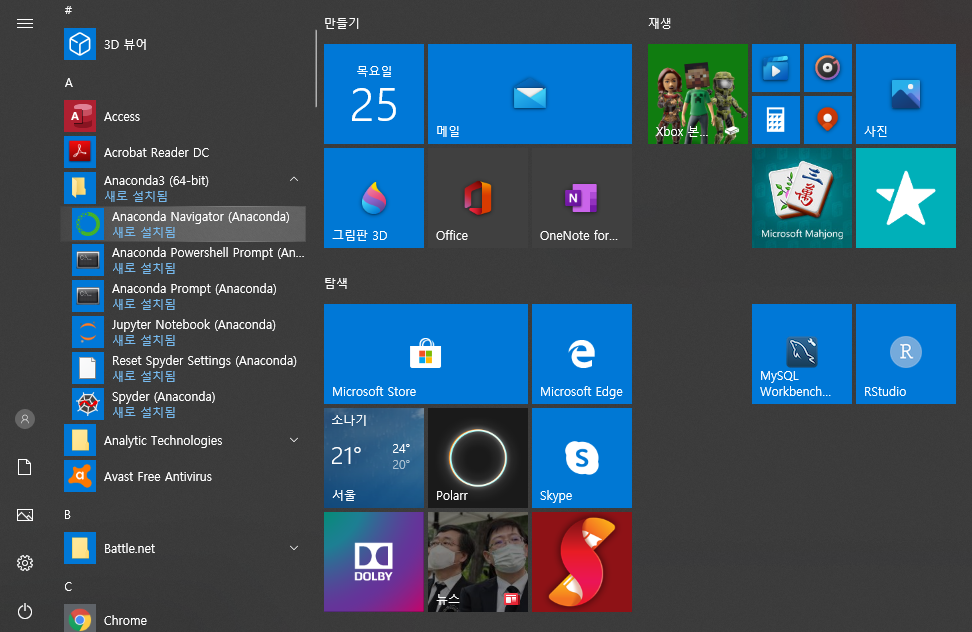
Task: Open the 뉴스 news tile
Action: tap(478, 562)
